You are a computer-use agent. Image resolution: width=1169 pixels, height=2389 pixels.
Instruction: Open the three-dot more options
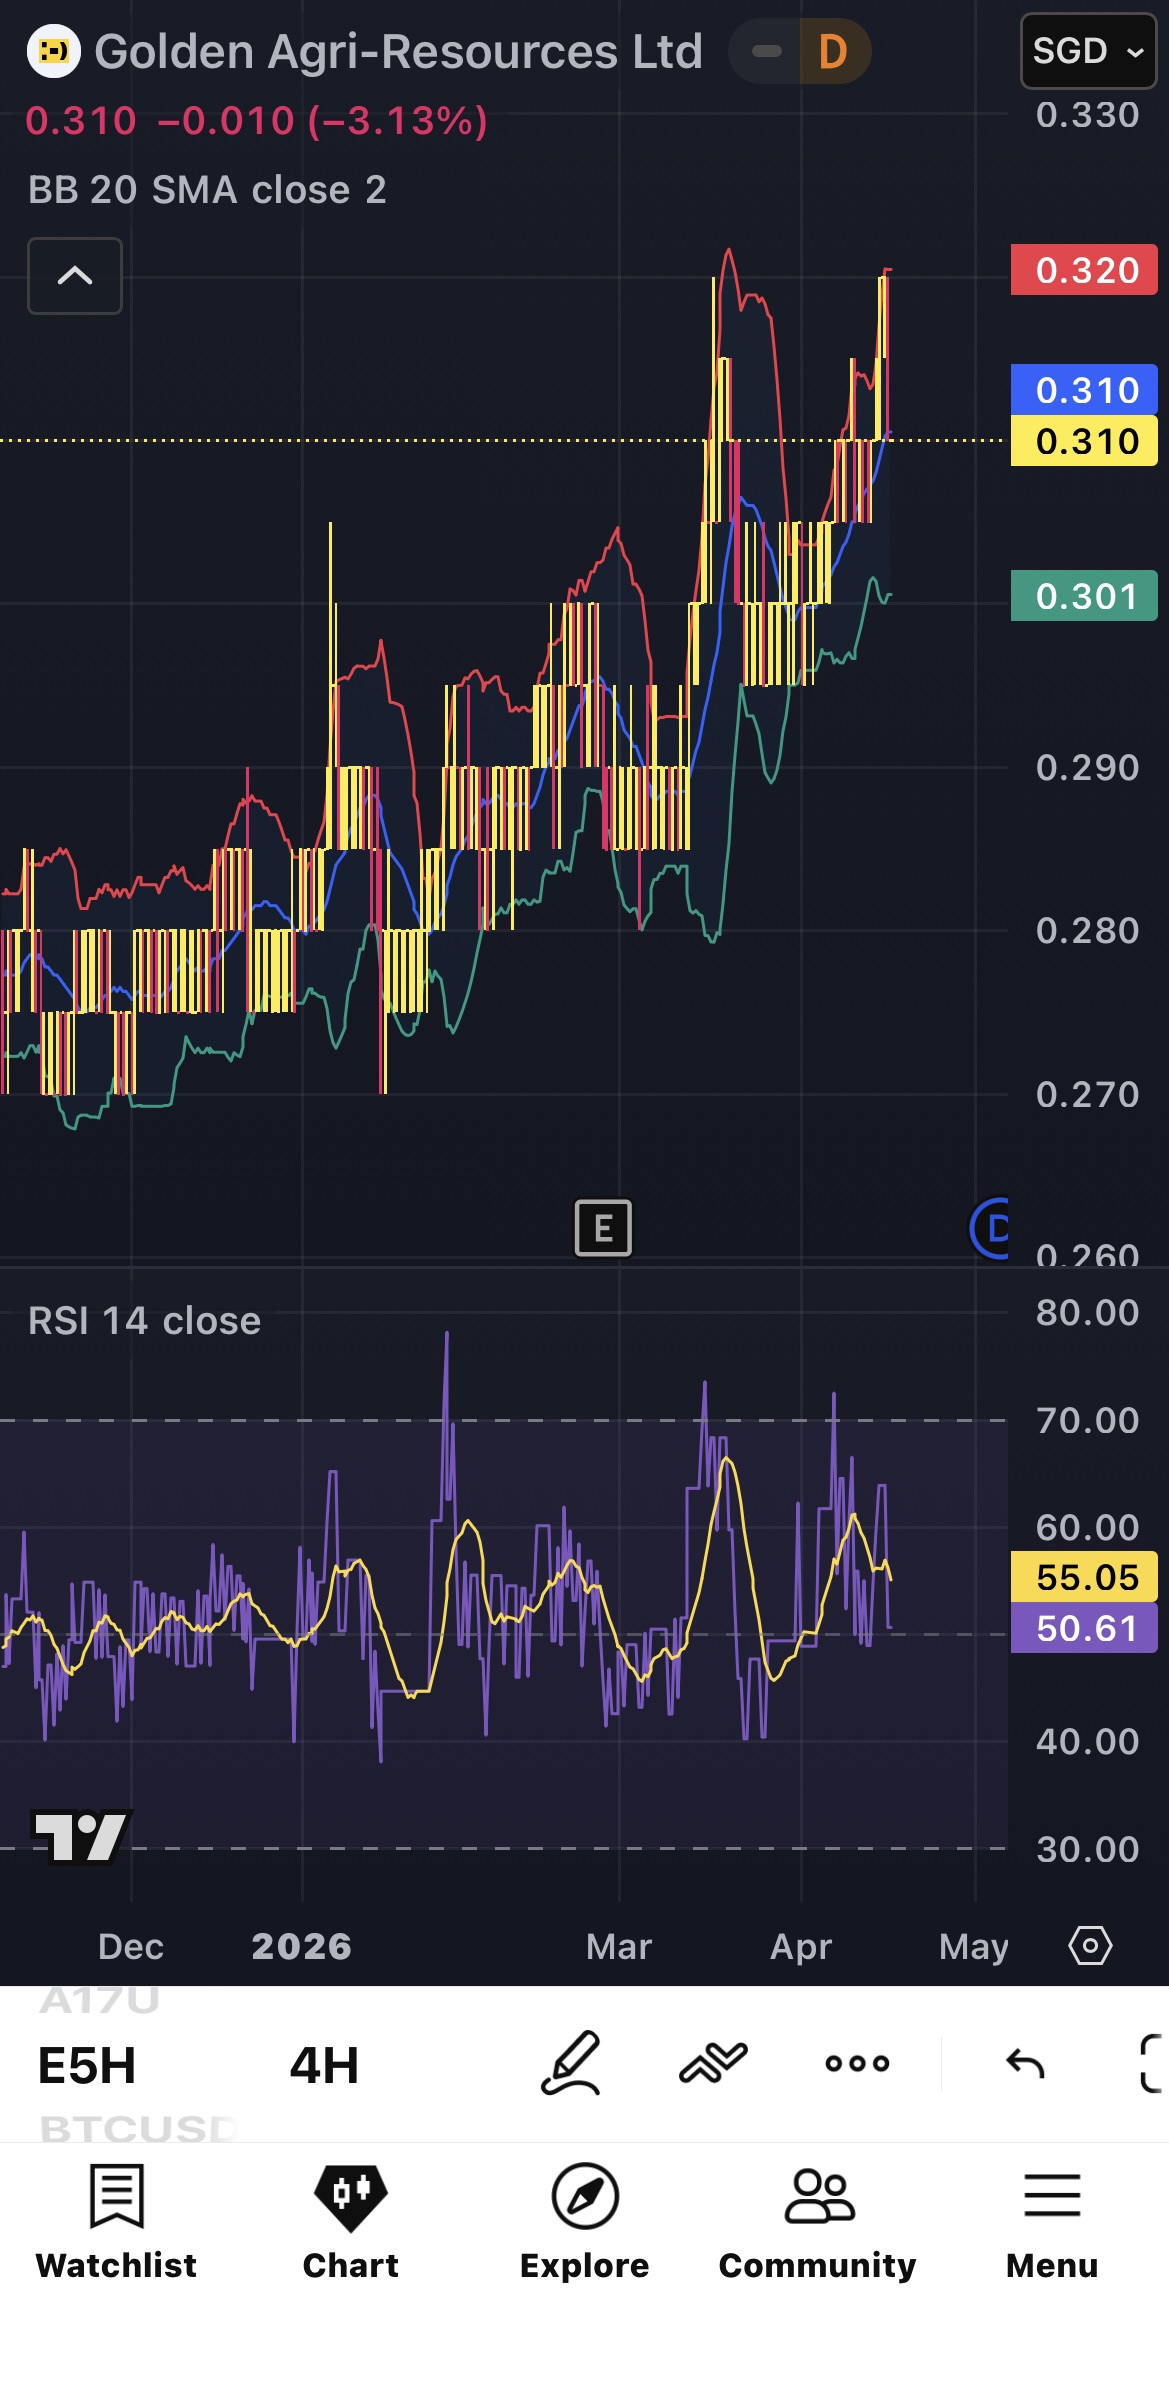pos(857,2063)
